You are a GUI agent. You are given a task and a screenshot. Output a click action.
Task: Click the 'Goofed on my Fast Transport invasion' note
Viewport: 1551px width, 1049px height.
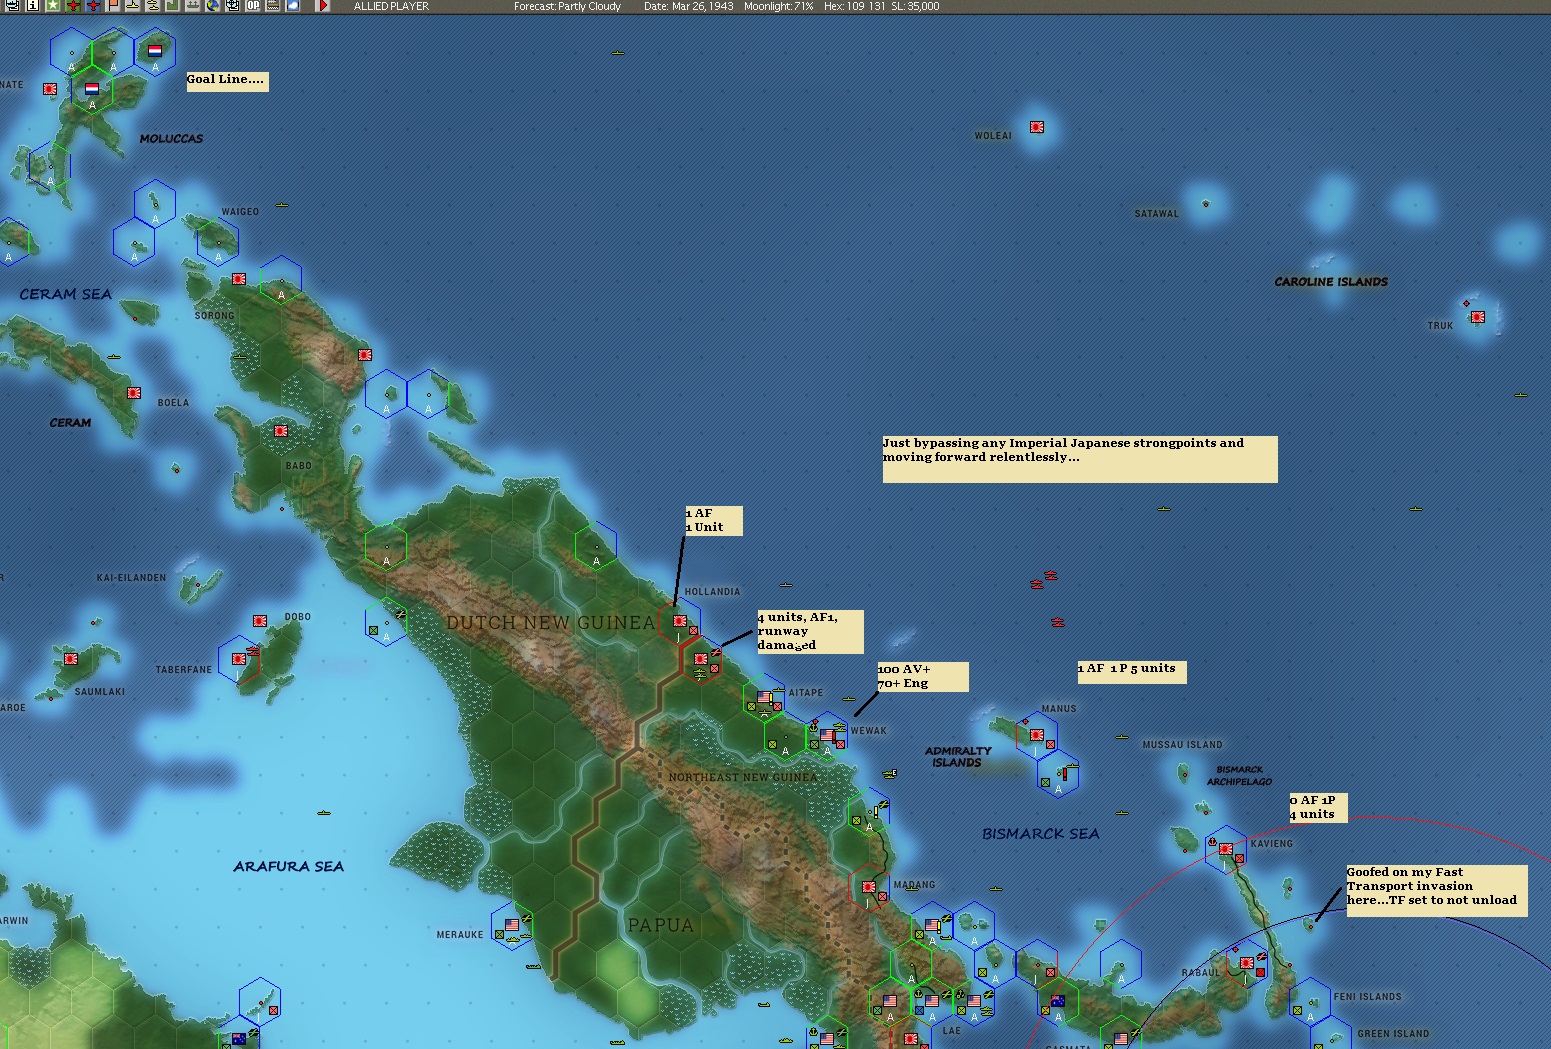pos(1437,890)
